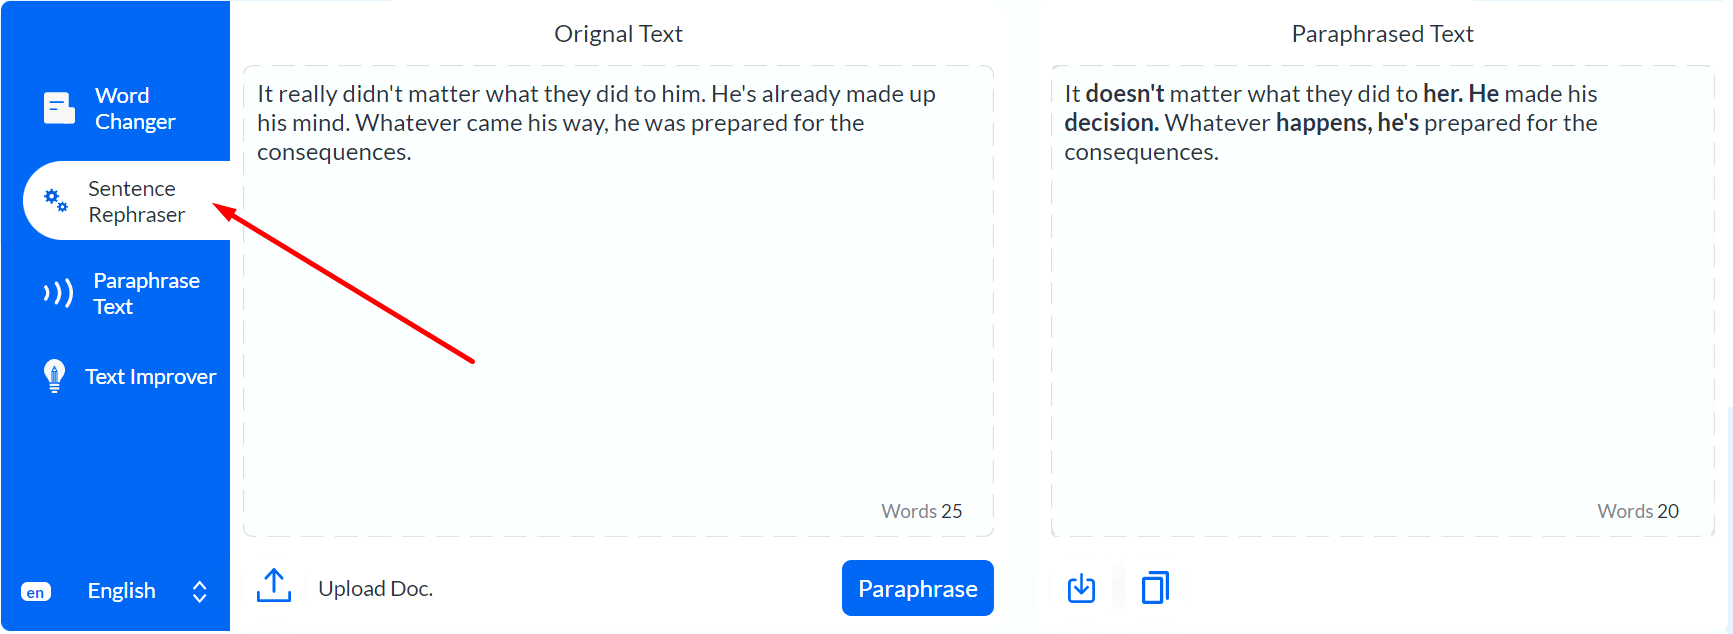Screen dimensions: 1733x634
Task: Copy paraphrased text with copy icon
Action: point(1155,587)
